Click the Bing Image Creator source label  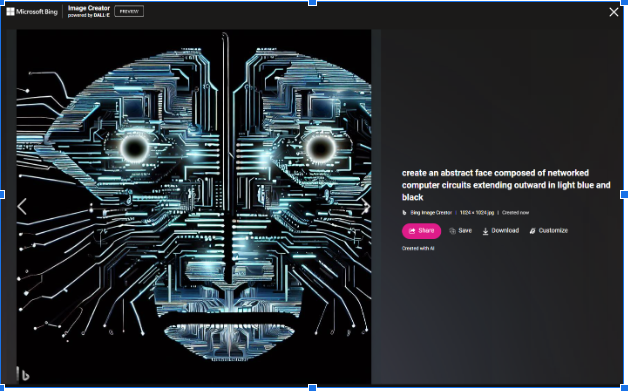pos(431,213)
